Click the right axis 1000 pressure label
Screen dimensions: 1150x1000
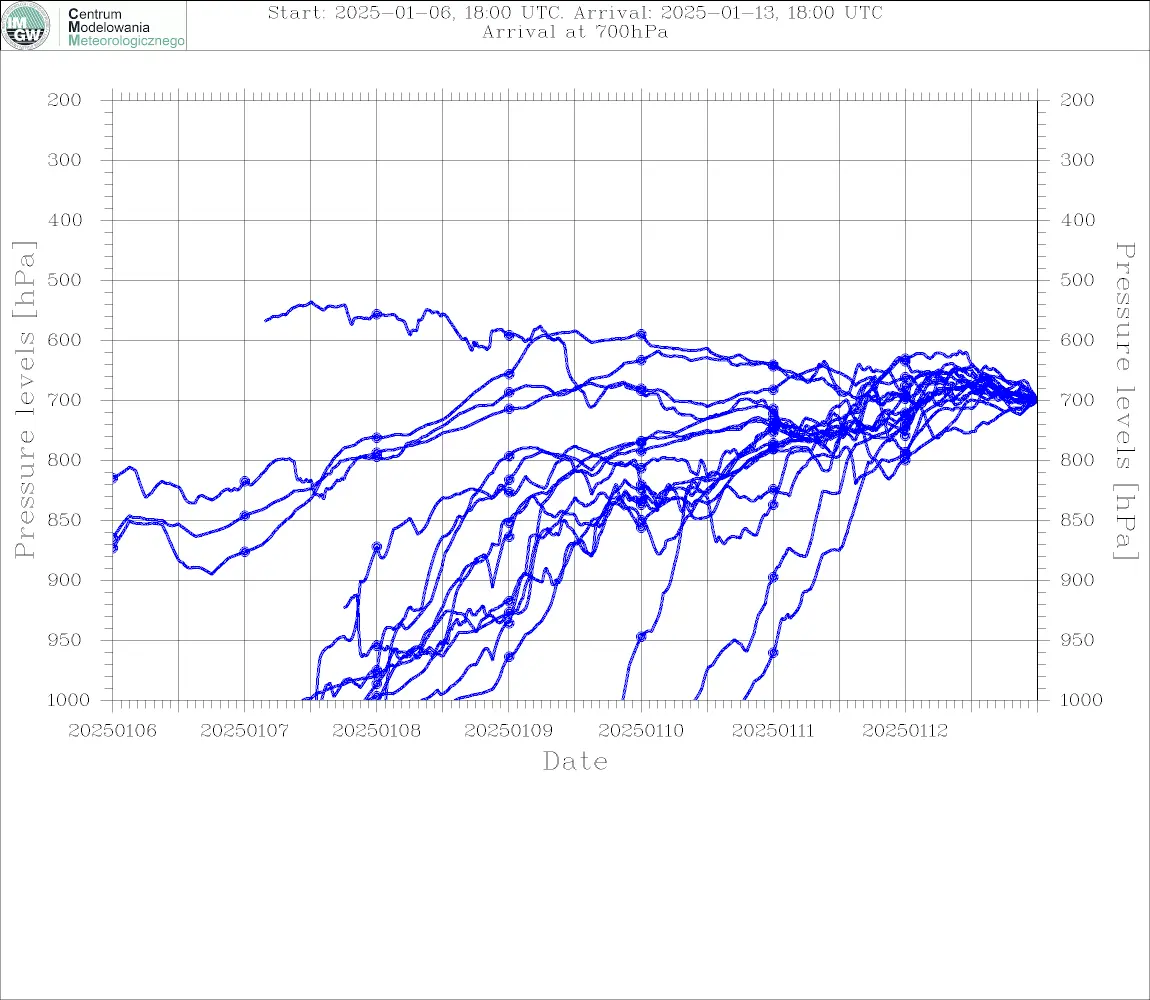point(1082,700)
